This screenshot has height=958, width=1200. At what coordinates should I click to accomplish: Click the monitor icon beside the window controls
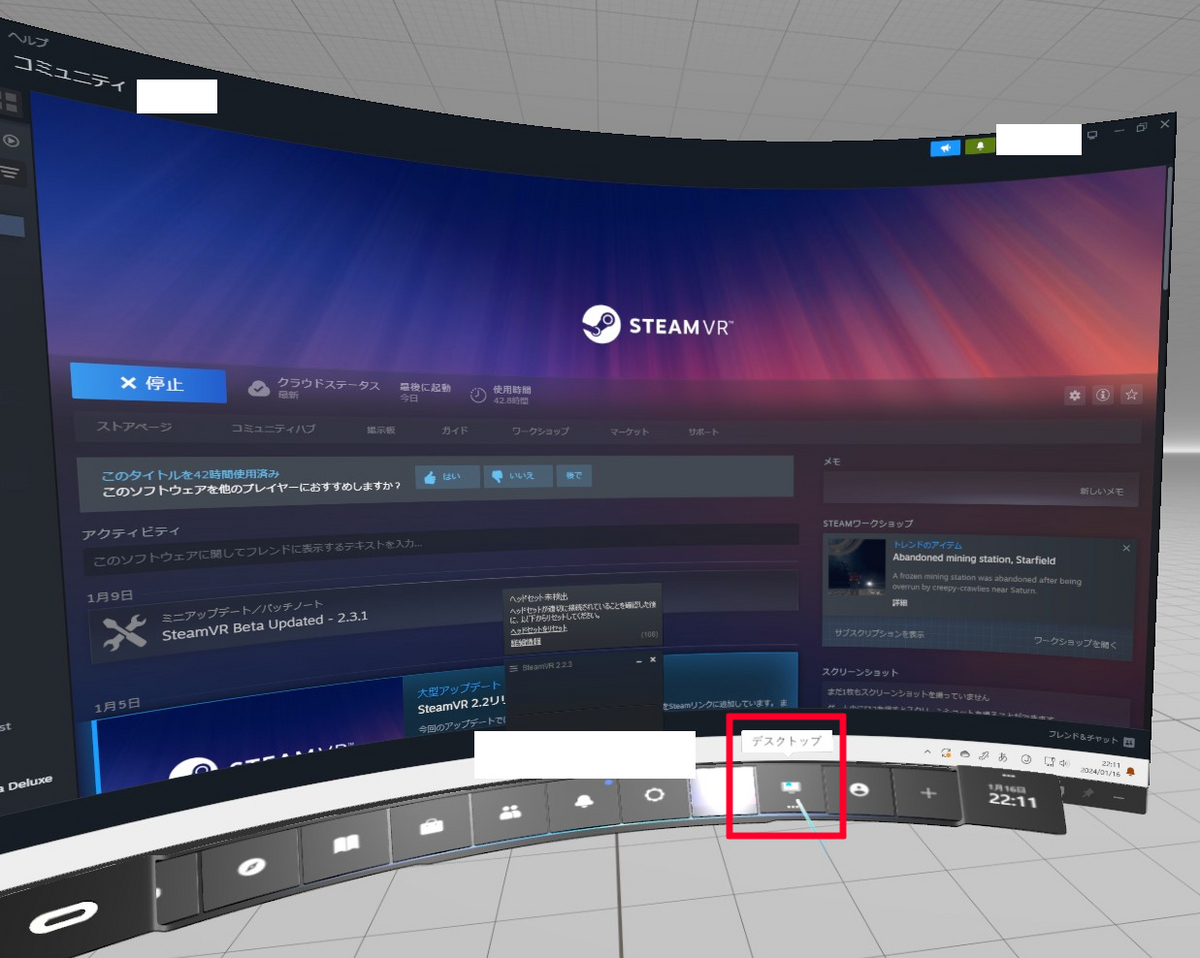pyautogui.click(x=1093, y=134)
